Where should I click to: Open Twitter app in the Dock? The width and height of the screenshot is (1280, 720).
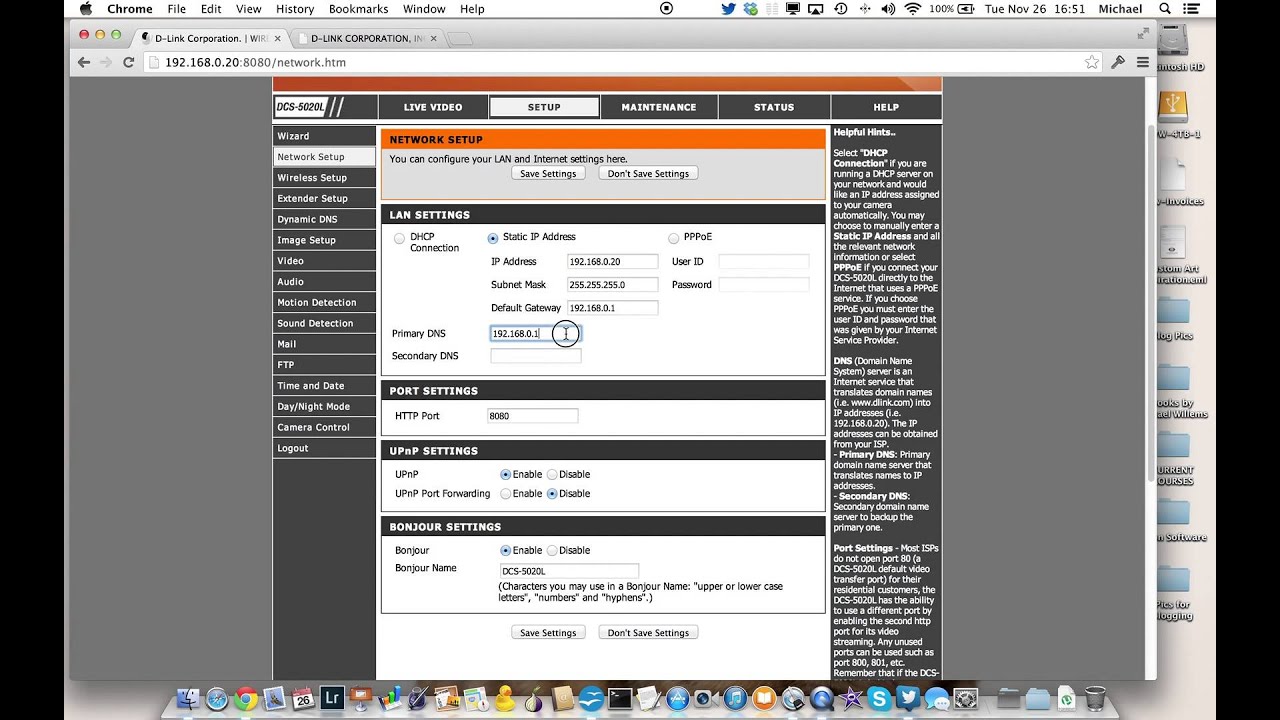tap(908, 698)
